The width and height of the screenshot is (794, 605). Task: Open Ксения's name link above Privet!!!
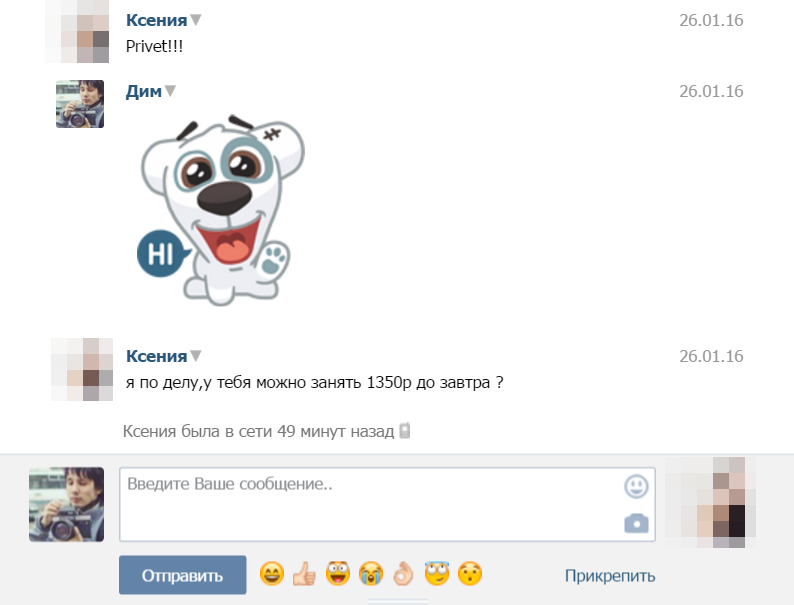click(156, 20)
